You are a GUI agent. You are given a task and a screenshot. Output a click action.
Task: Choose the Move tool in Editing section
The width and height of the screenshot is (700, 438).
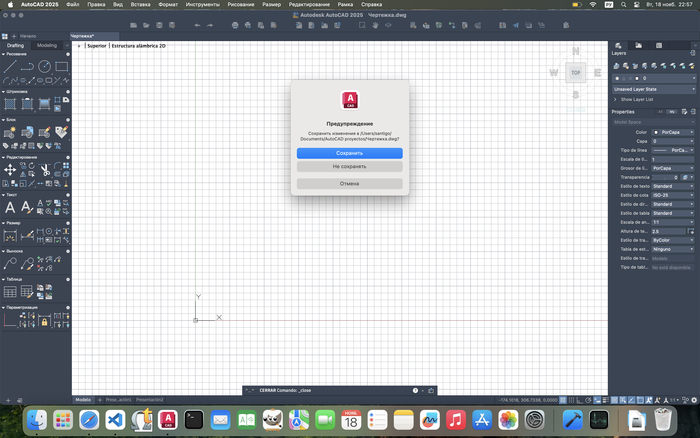pos(9,170)
